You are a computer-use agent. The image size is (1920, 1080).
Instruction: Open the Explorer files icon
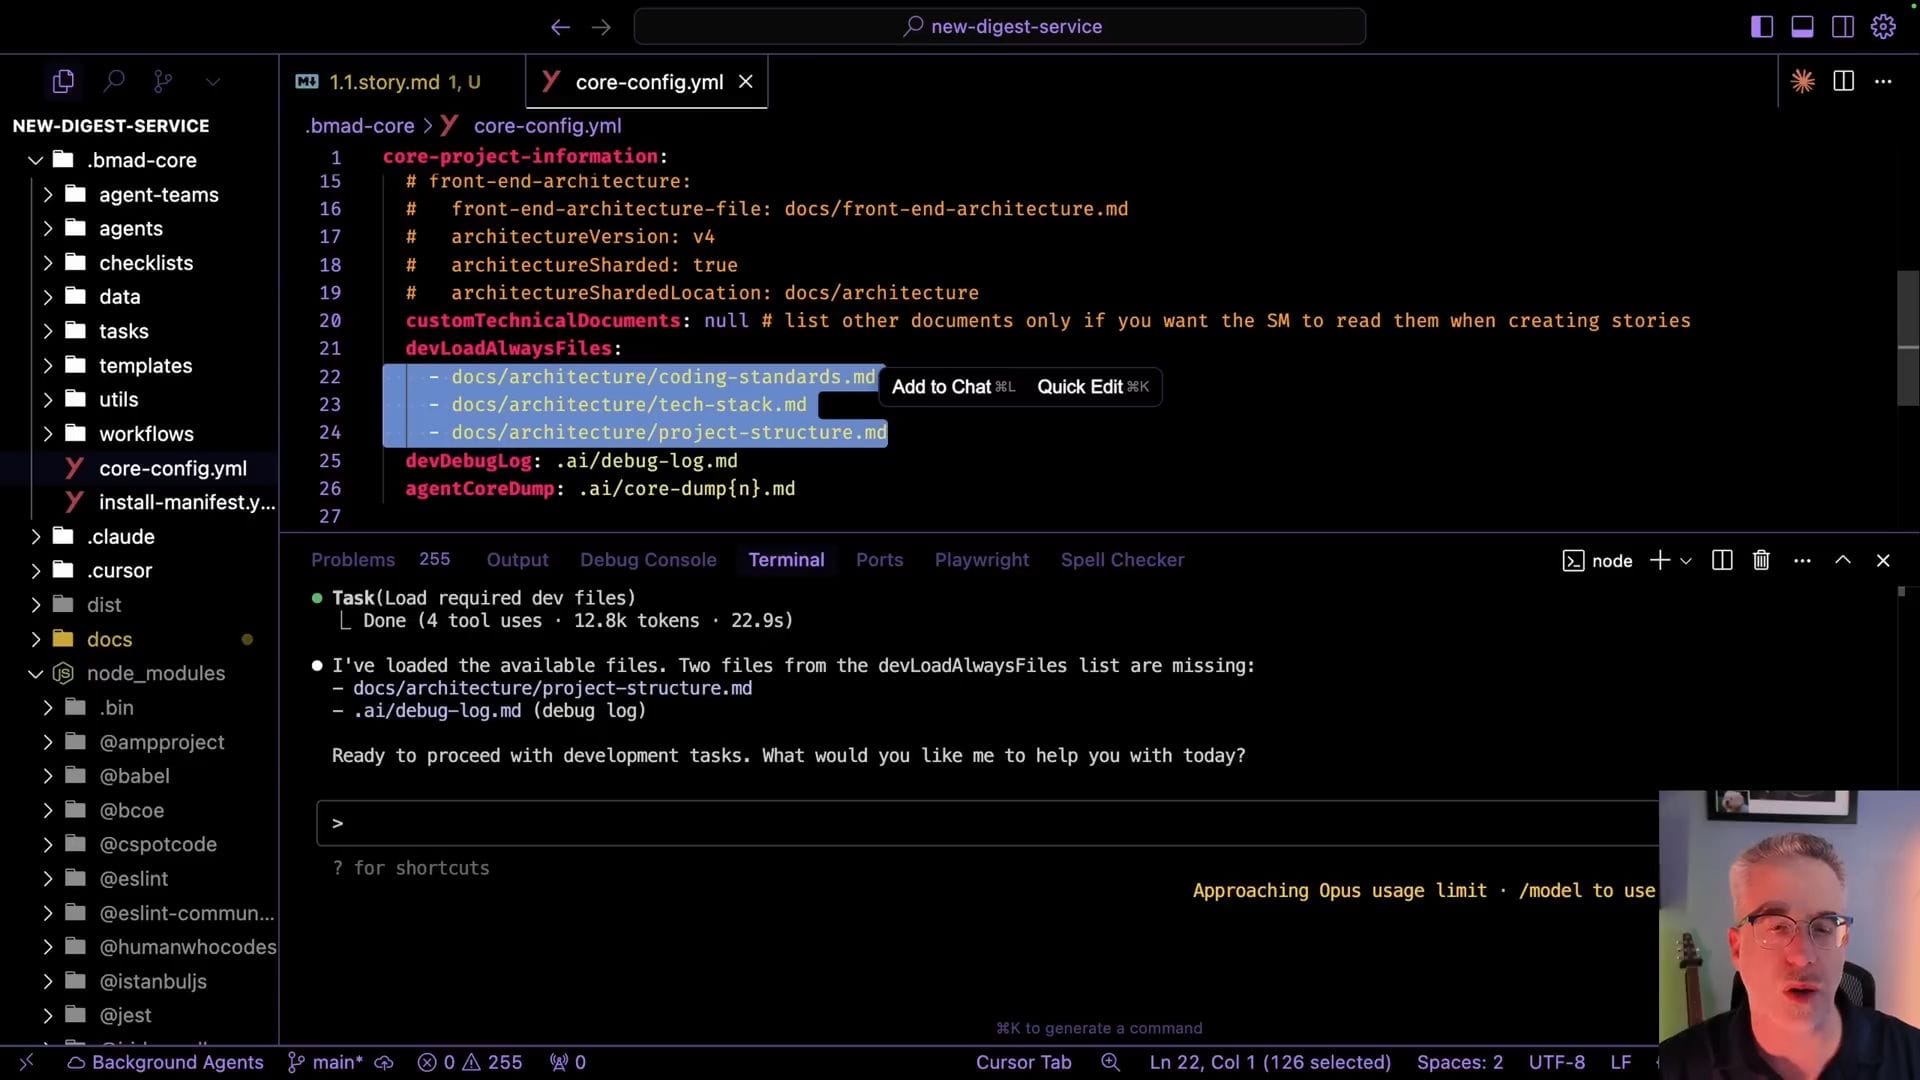point(63,81)
